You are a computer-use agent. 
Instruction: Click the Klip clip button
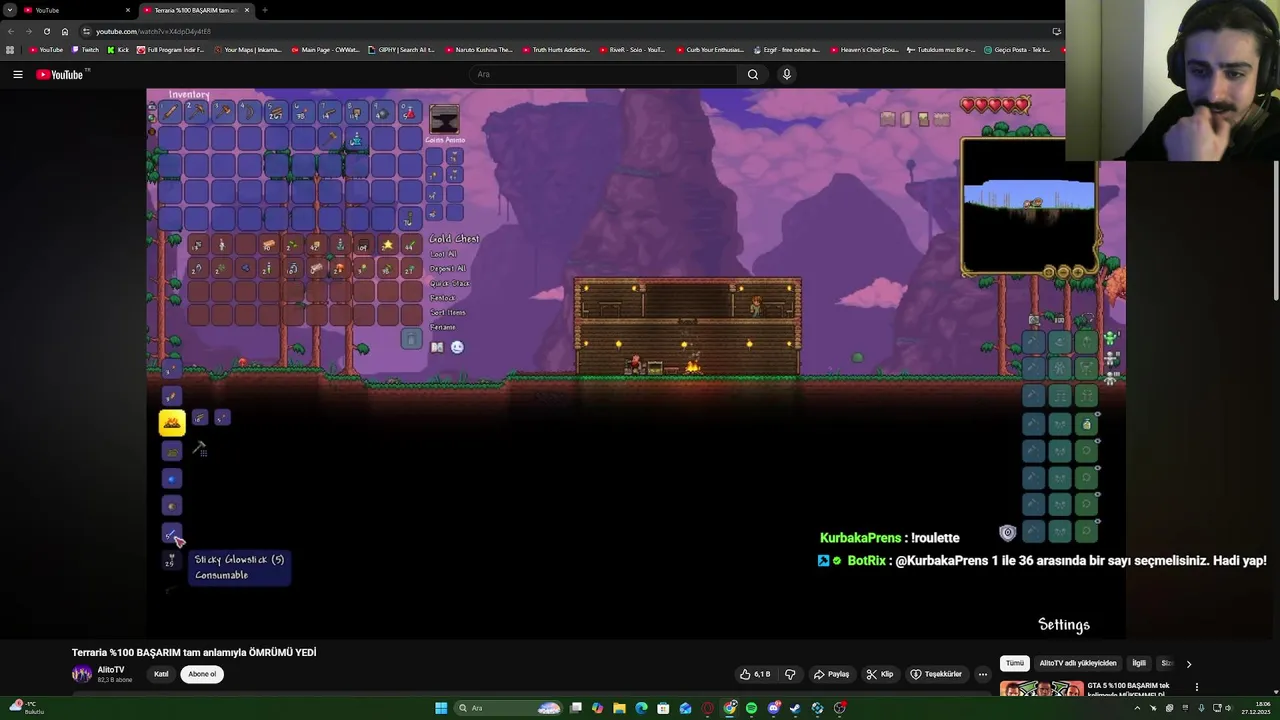tap(880, 674)
